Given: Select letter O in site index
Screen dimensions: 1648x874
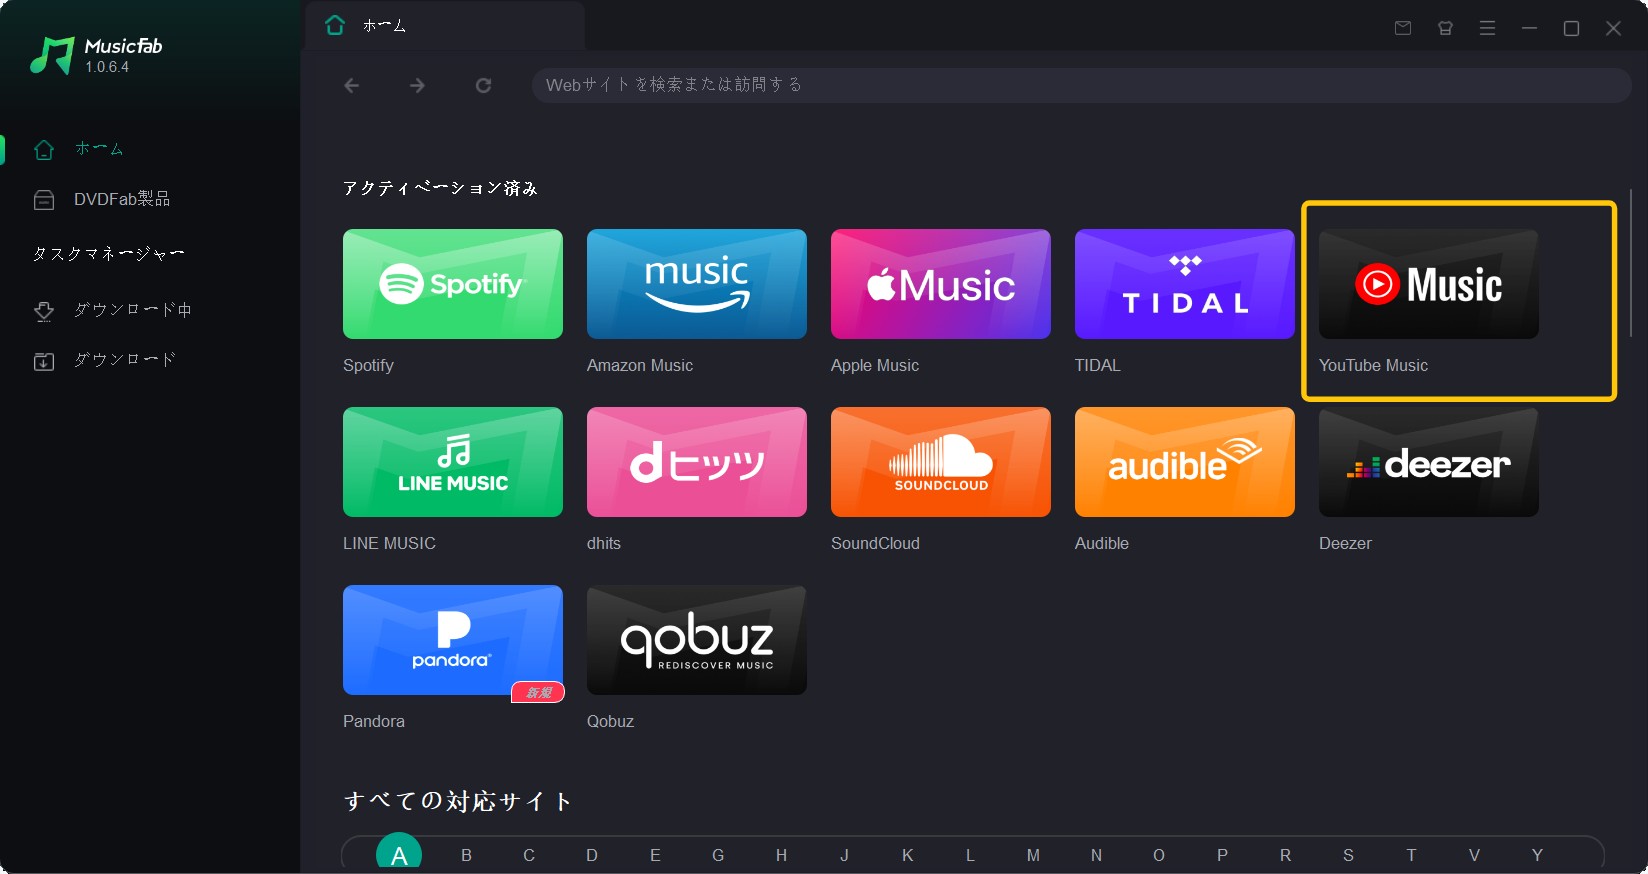Looking at the screenshot, I should coord(1159,855).
